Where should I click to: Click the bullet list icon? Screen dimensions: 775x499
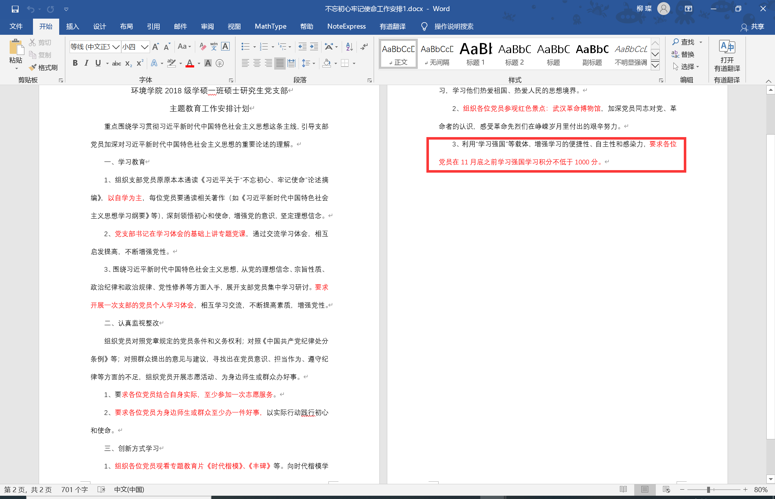[x=245, y=47]
